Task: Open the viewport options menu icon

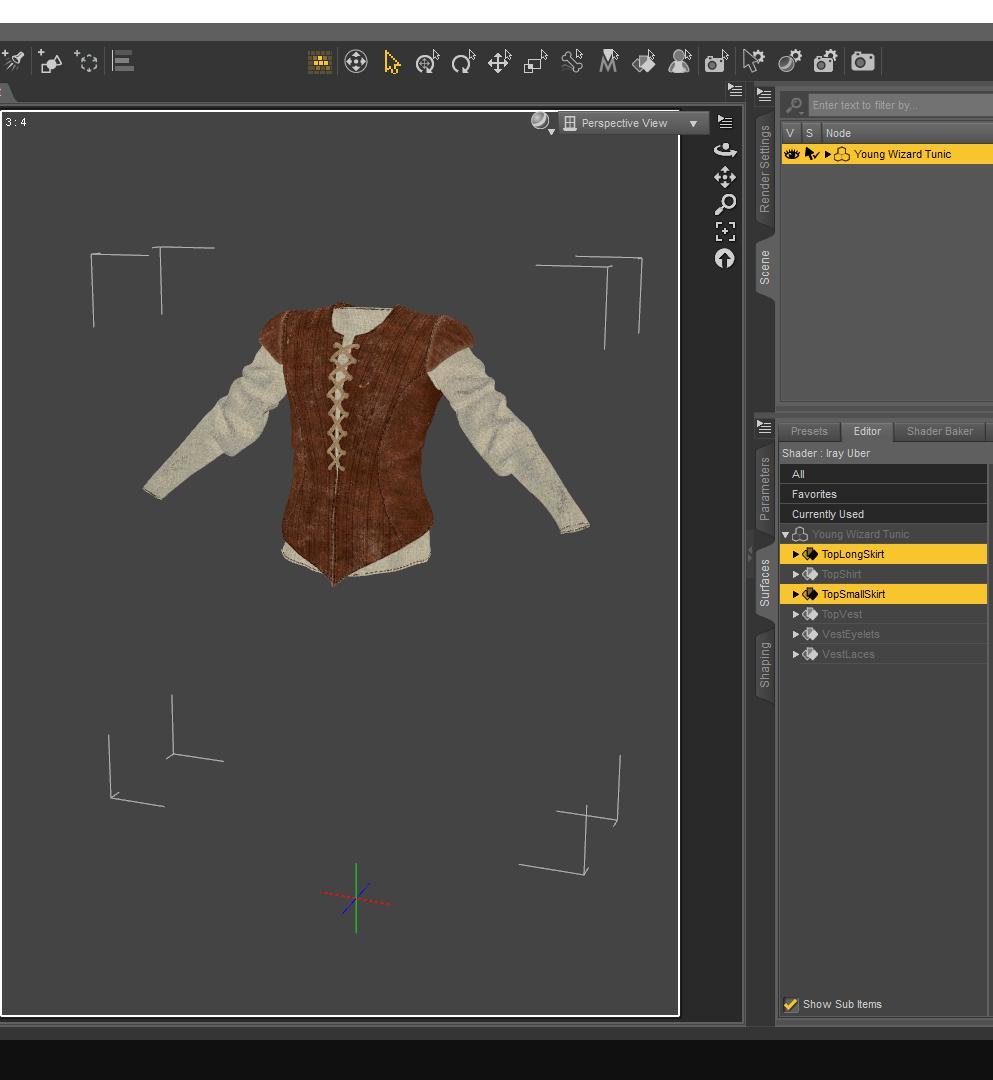Action: pyautogui.click(x=725, y=123)
